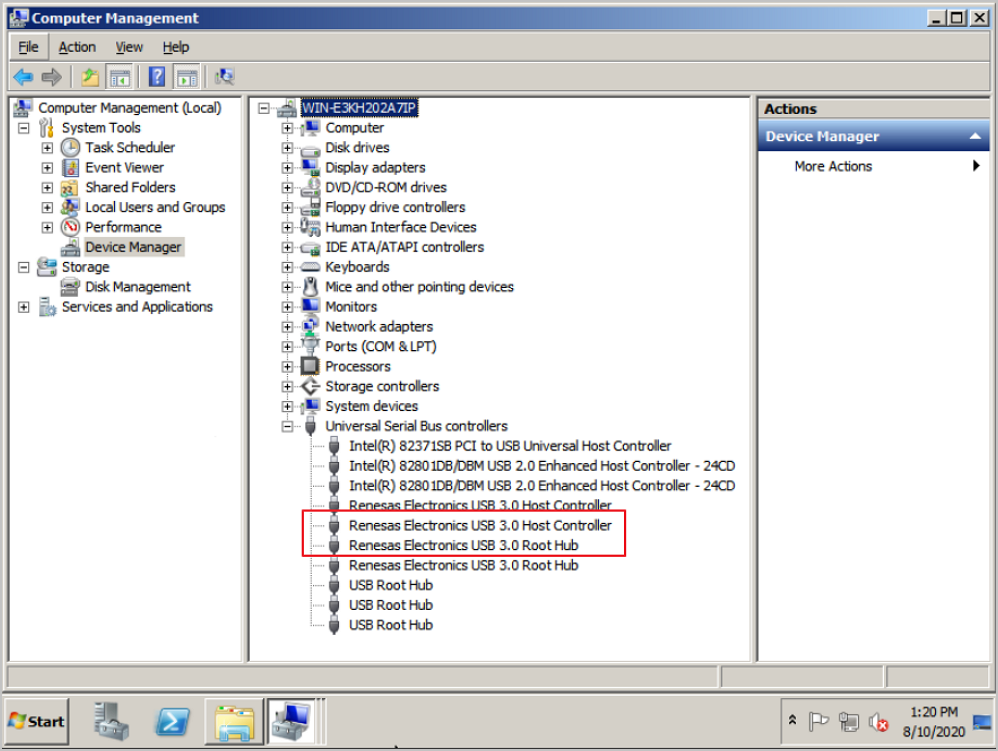This screenshot has width=998, height=751.
Task: Toggle Show/Hide Action Pane toolbar icon
Action: pyautogui.click(x=187, y=77)
